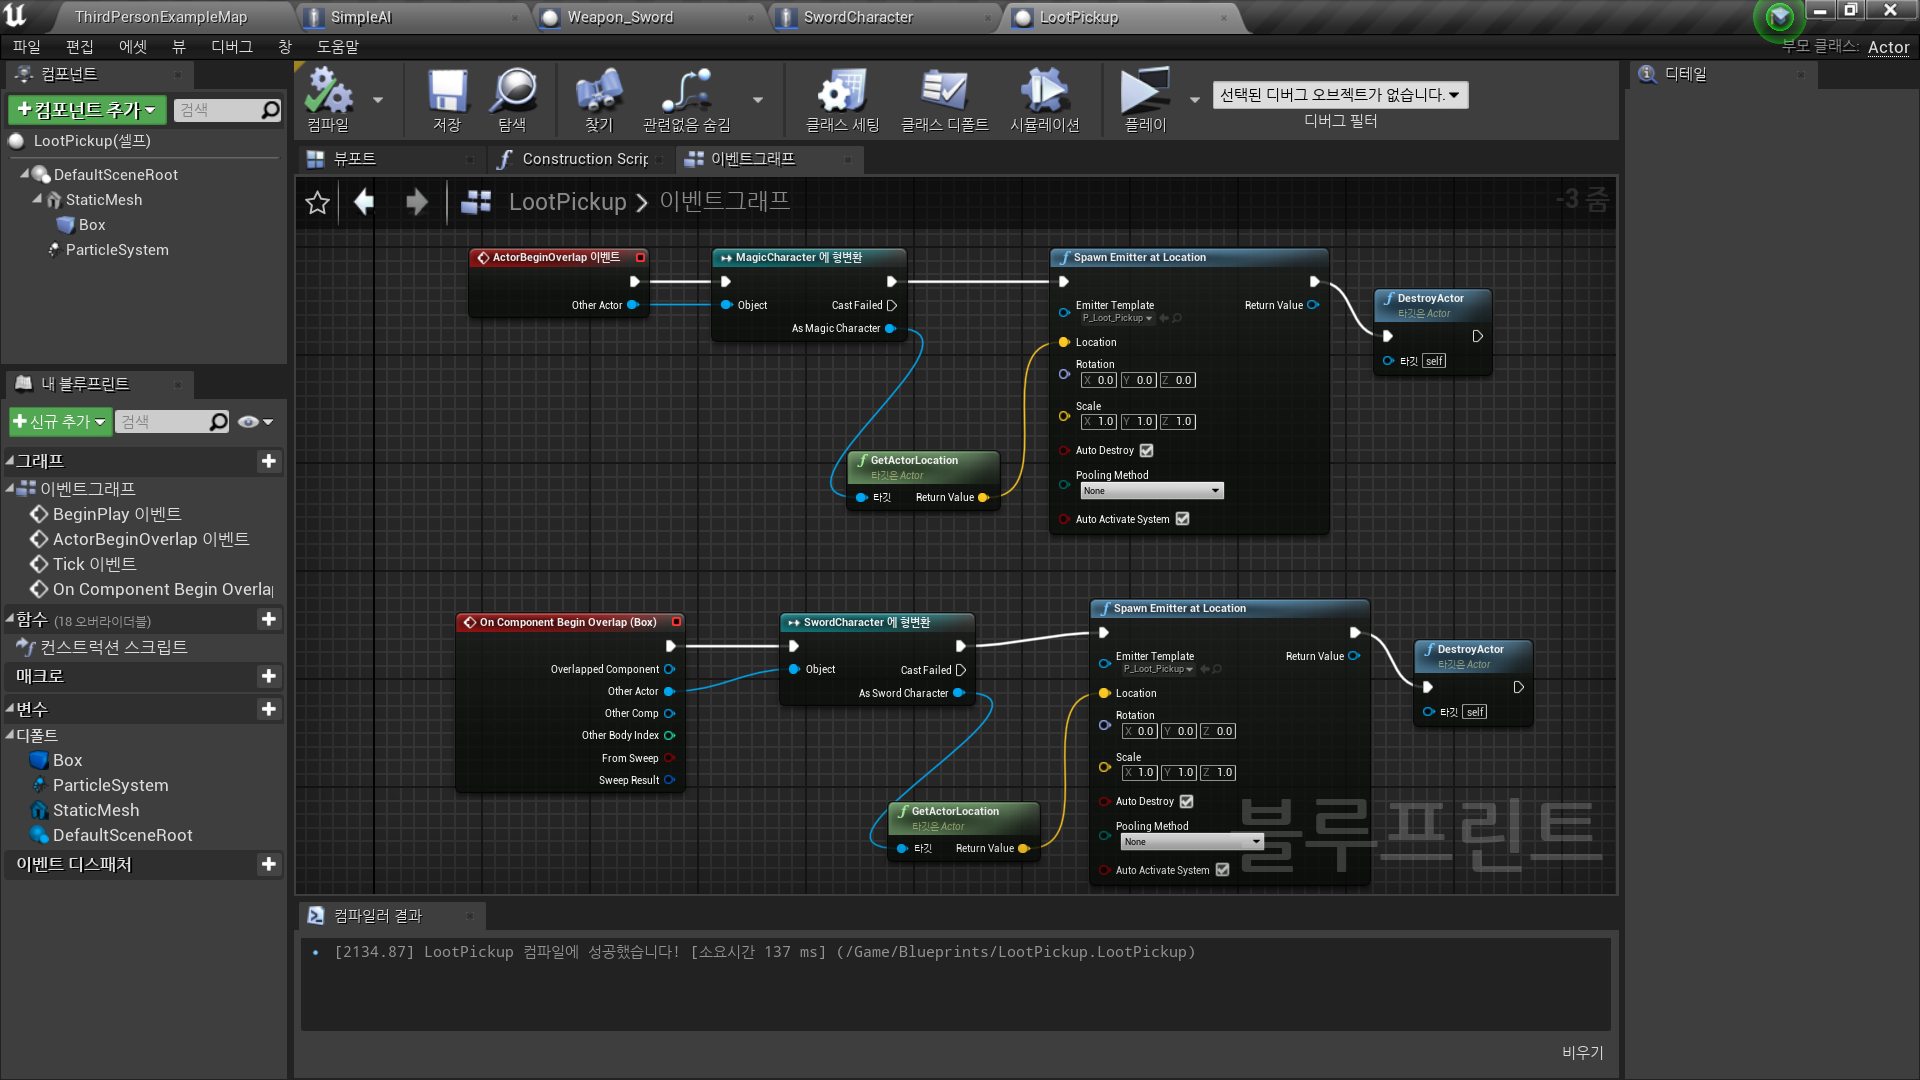Toggle Auto Destroy on upper Spawn Emitter node
This screenshot has width=1920, height=1080.
click(1147, 451)
